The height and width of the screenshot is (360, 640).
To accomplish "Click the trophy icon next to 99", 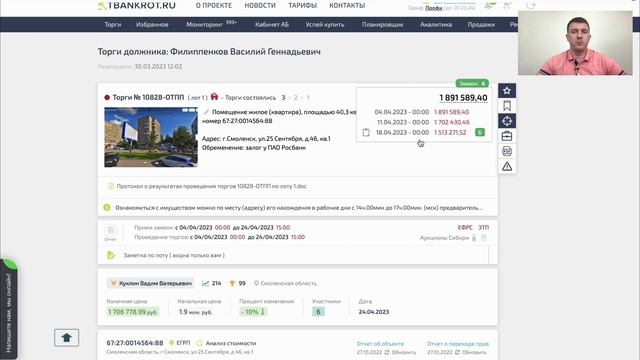I will pyautogui.click(x=232, y=283).
